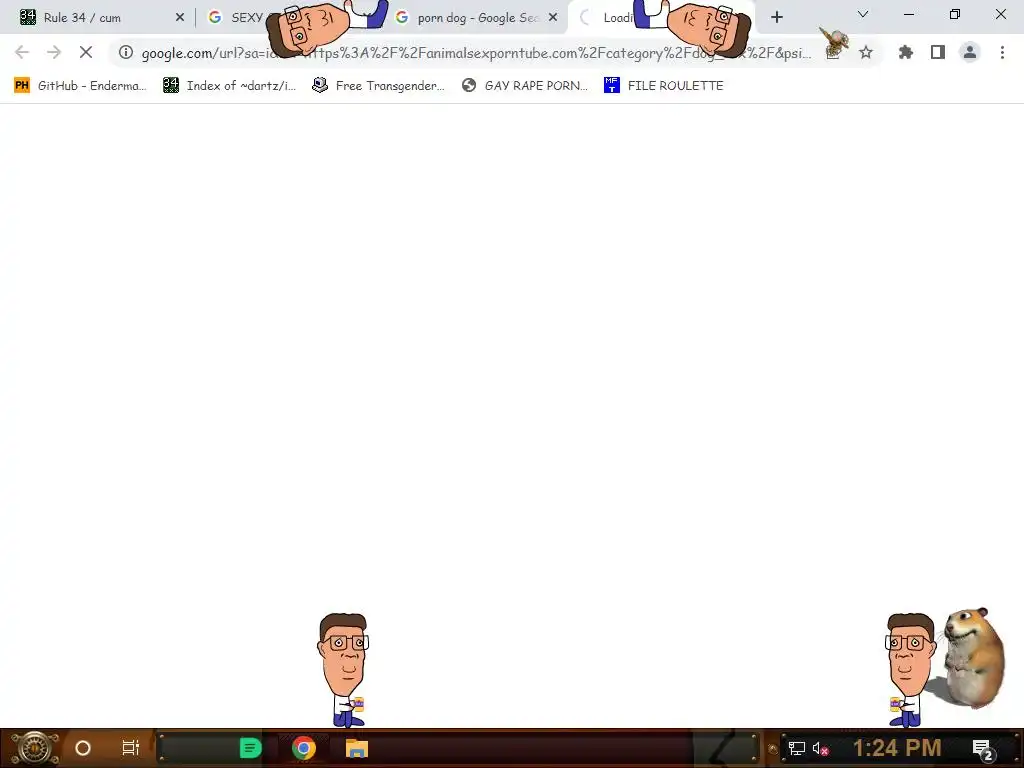Open the Chrome profile avatar menu
Image resolution: width=1024 pixels, height=768 pixels.
(x=970, y=52)
